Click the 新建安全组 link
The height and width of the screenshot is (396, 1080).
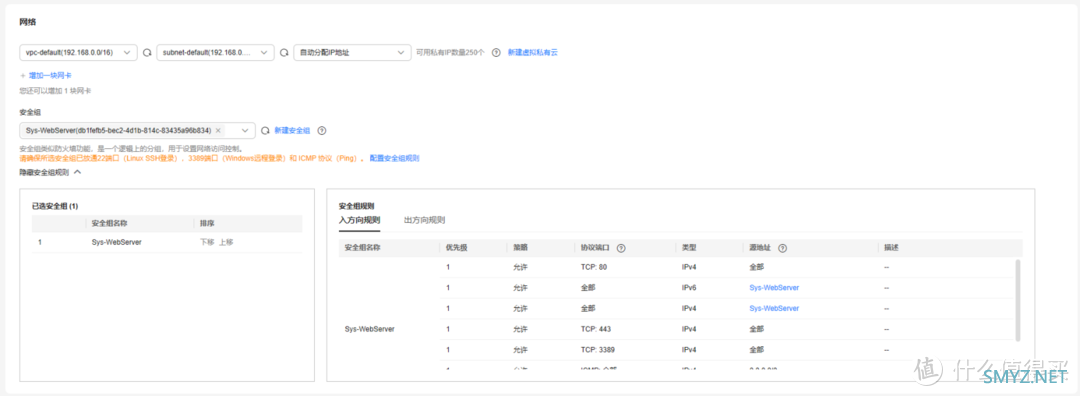coord(292,130)
